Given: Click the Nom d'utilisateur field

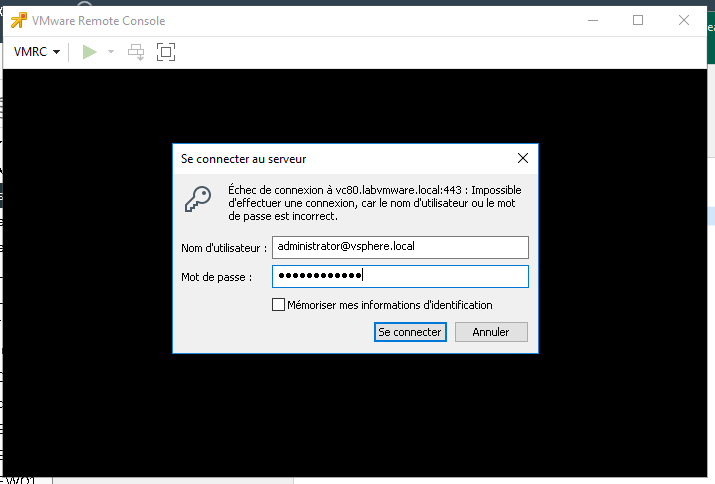Looking at the screenshot, I should pos(400,247).
